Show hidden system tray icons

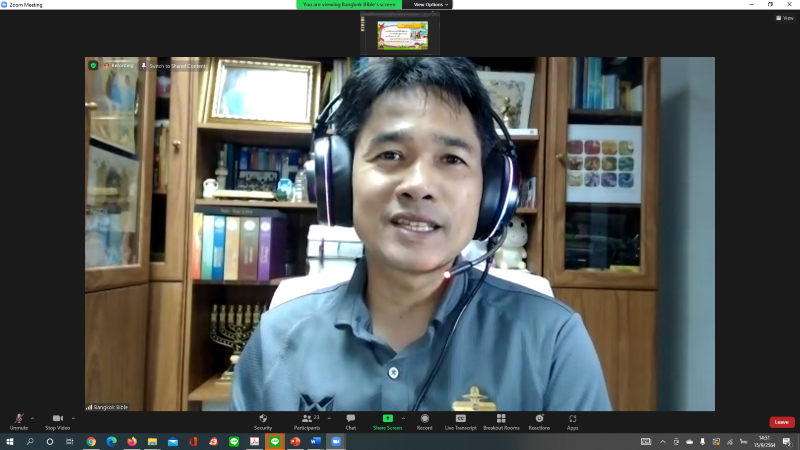[662, 442]
